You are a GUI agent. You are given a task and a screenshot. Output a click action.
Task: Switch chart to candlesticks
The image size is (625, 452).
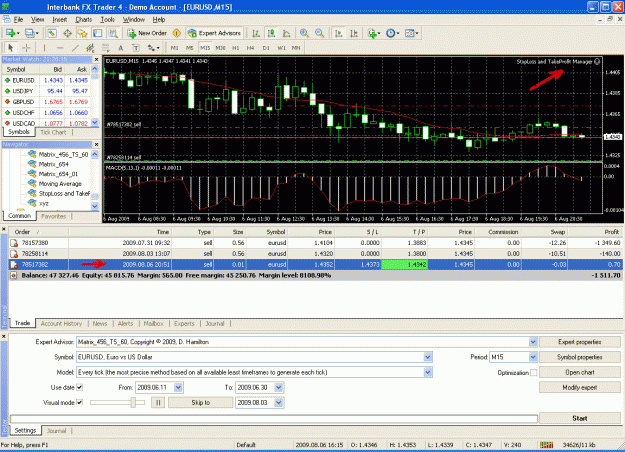pyautogui.click(x=271, y=33)
